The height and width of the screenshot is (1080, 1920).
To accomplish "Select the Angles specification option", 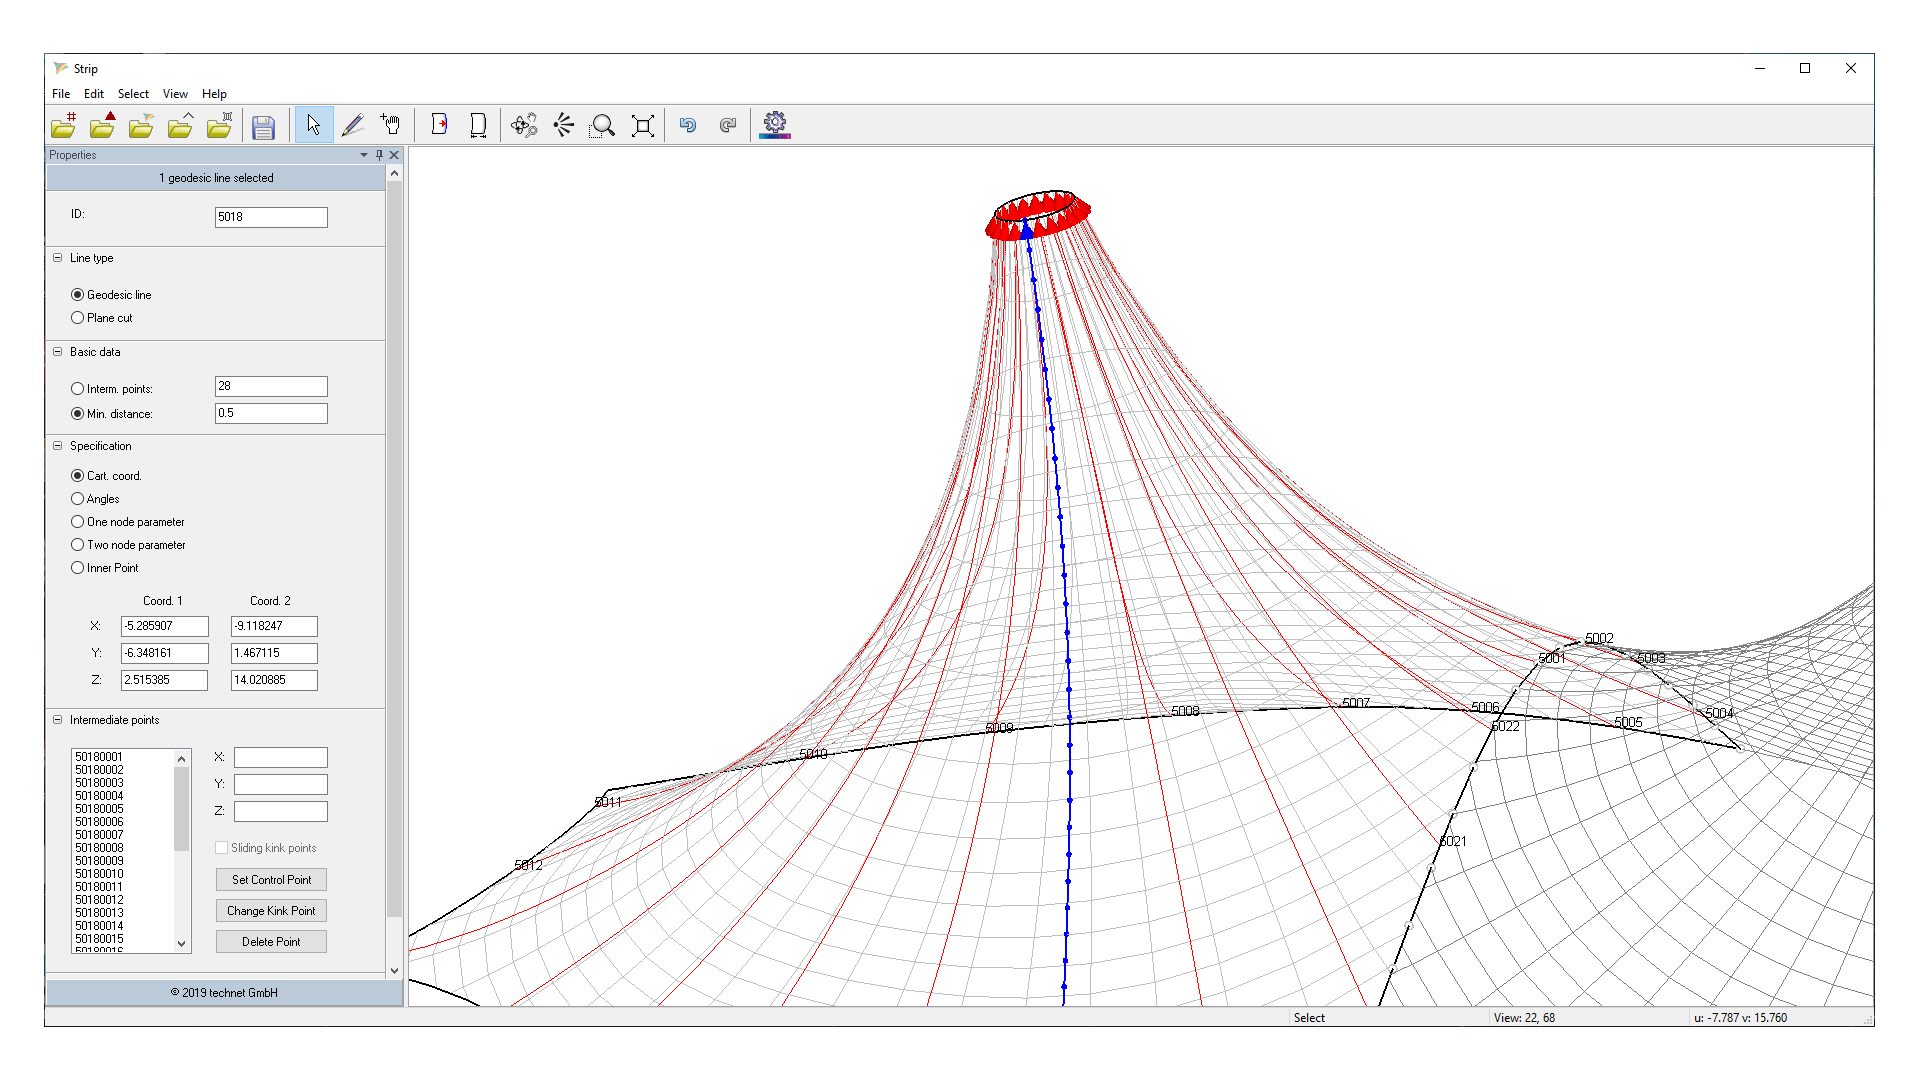I will click(78, 499).
